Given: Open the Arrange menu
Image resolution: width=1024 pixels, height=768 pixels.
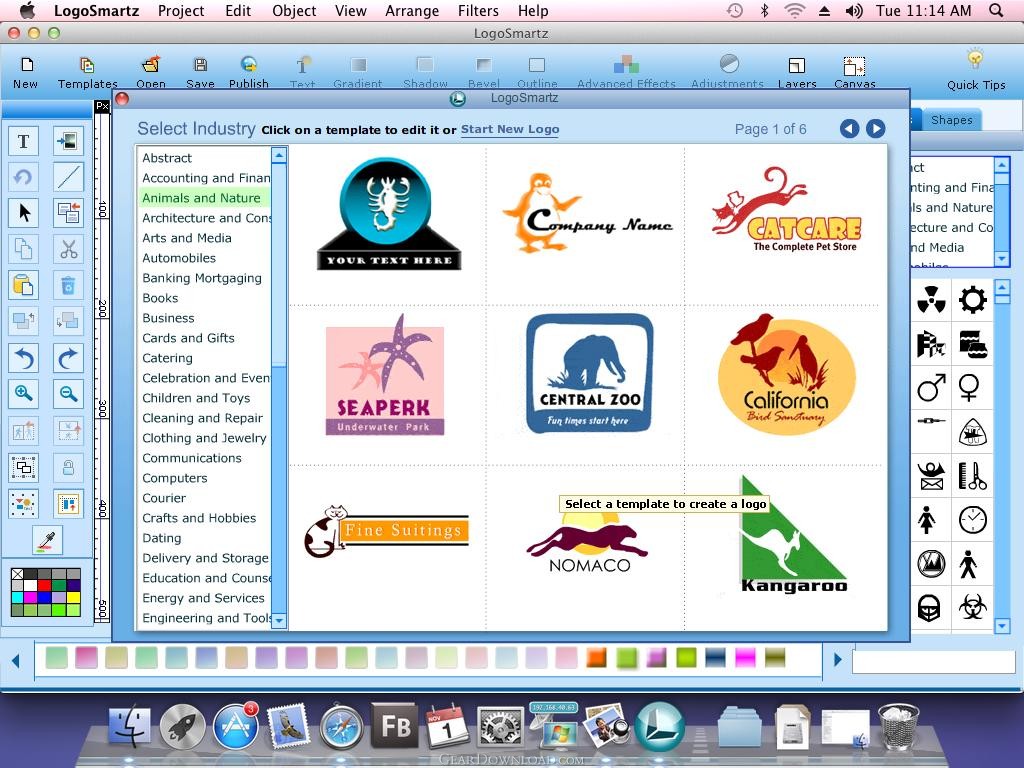Looking at the screenshot, I should (x=412, y=10).
